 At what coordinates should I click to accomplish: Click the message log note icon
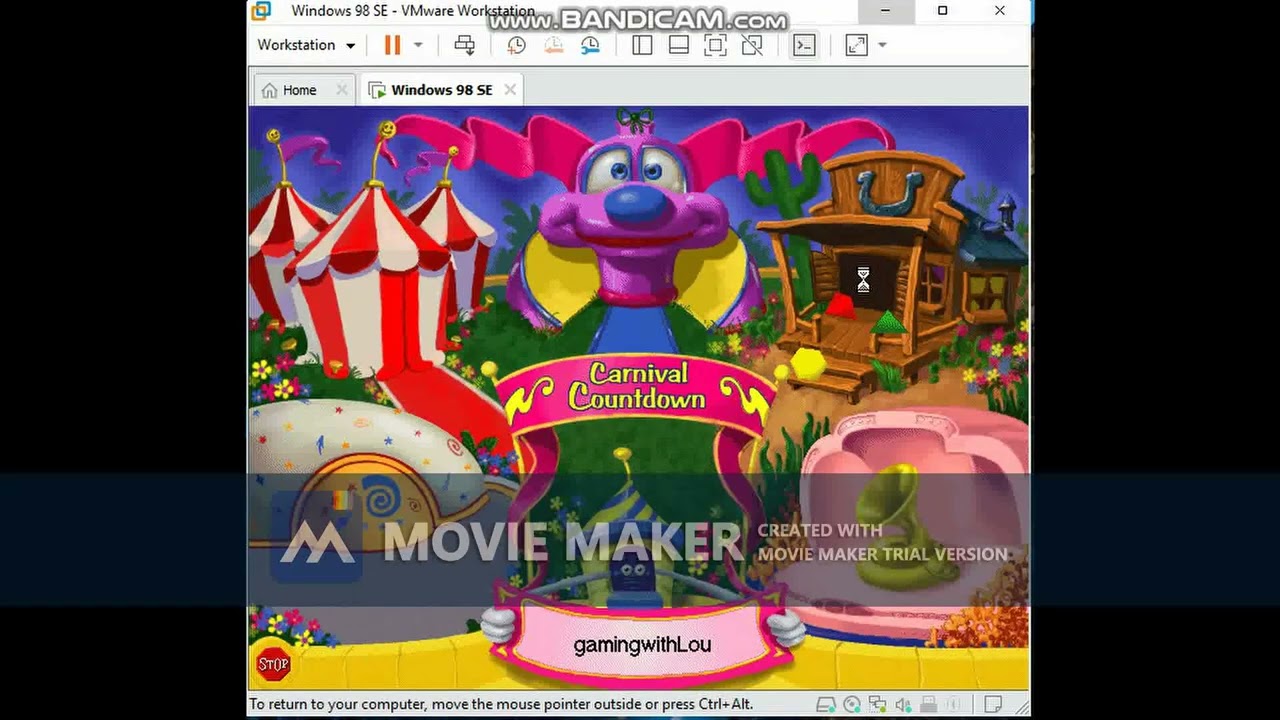pos(993,705)
